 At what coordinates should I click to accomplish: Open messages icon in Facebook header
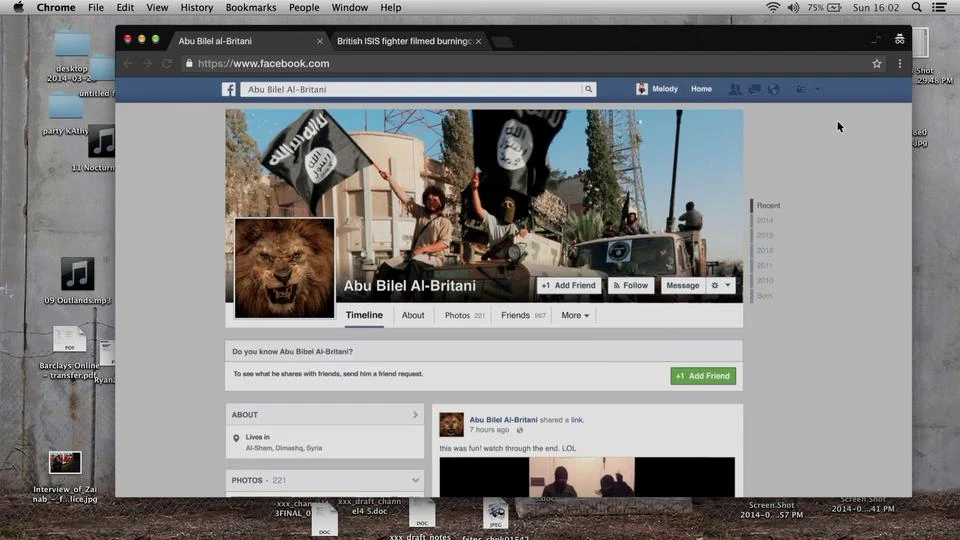point(754,89)
